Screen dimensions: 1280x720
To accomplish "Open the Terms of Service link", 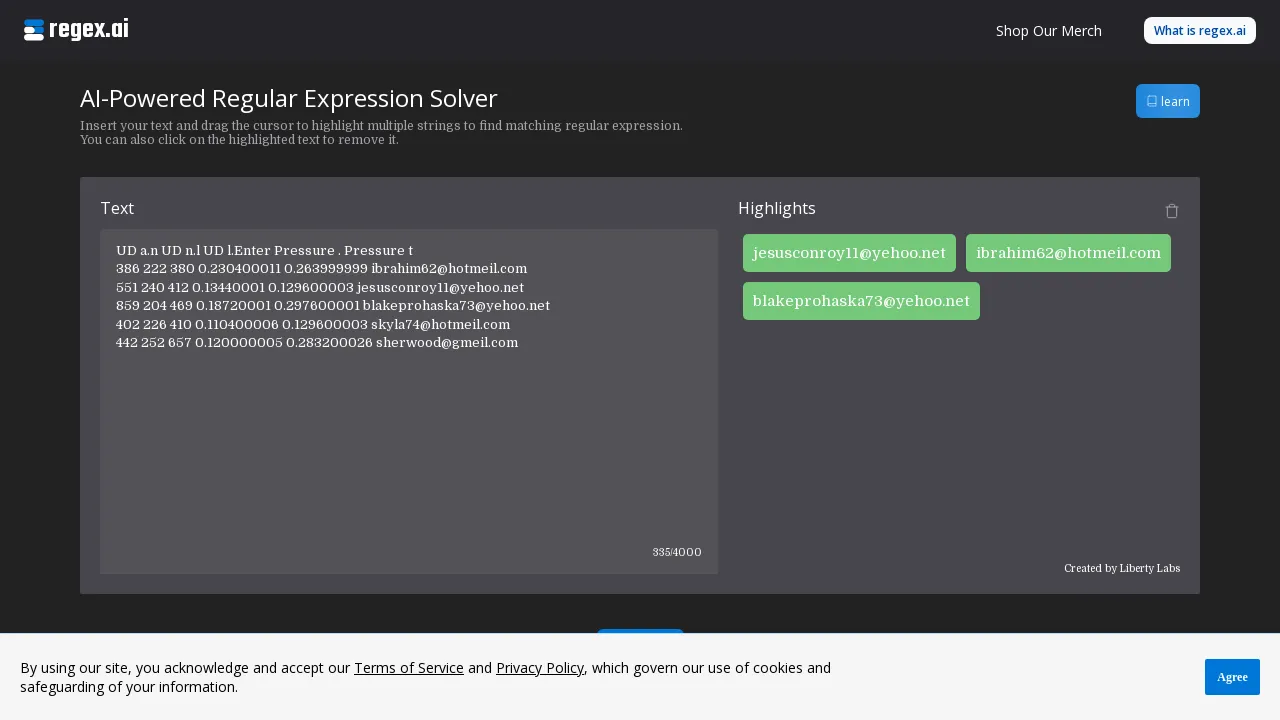I will pos(409,668).
